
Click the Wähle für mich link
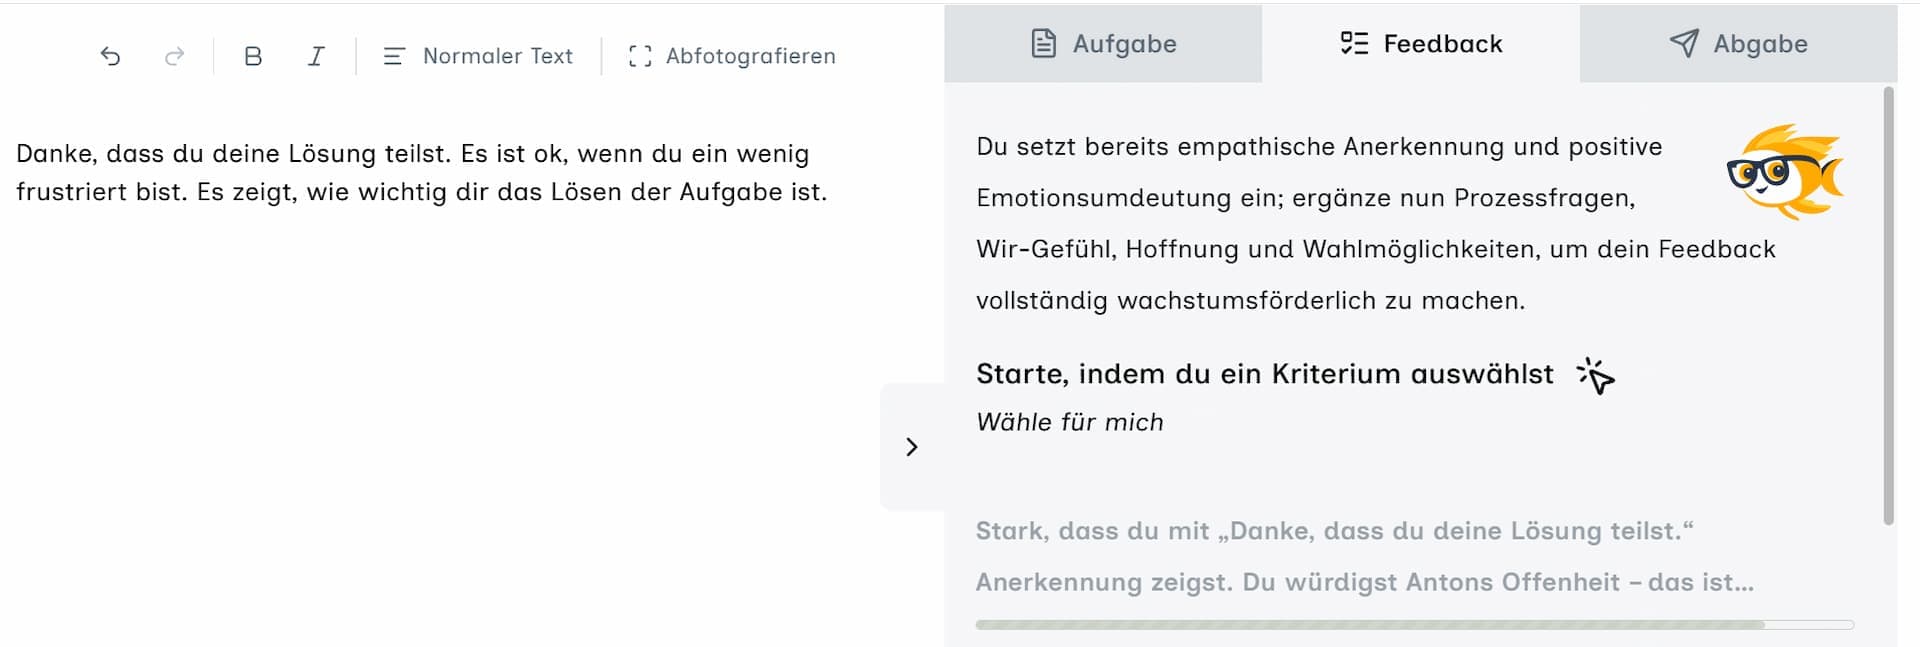(x=1069, y=422)
